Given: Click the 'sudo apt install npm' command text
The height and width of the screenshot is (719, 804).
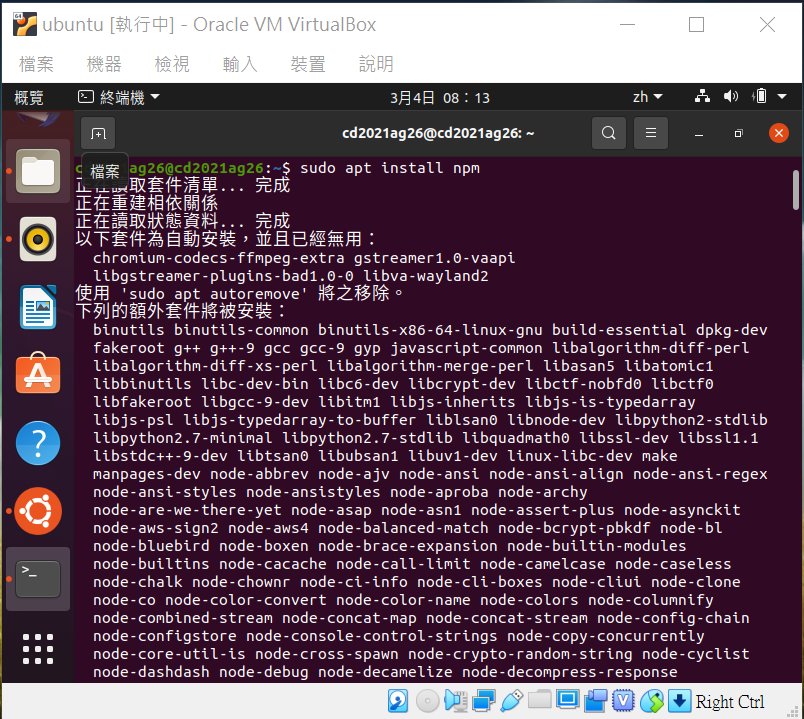Looking at the screenshot, I should (x=390, y=168).
